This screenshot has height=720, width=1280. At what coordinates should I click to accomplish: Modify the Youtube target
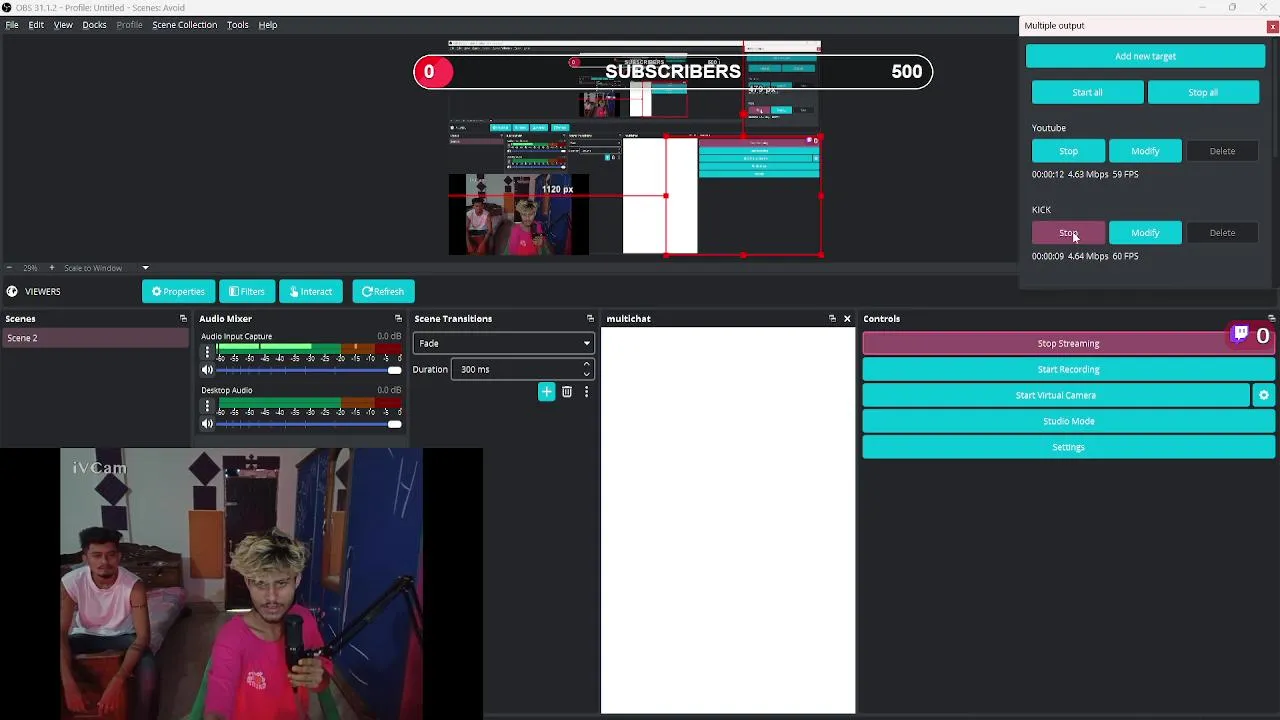[1145, 151]
